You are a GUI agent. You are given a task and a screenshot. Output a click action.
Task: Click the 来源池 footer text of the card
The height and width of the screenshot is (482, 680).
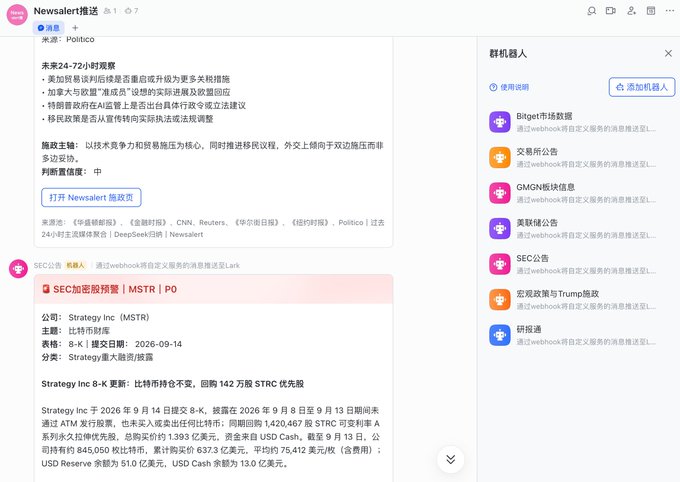213,229
